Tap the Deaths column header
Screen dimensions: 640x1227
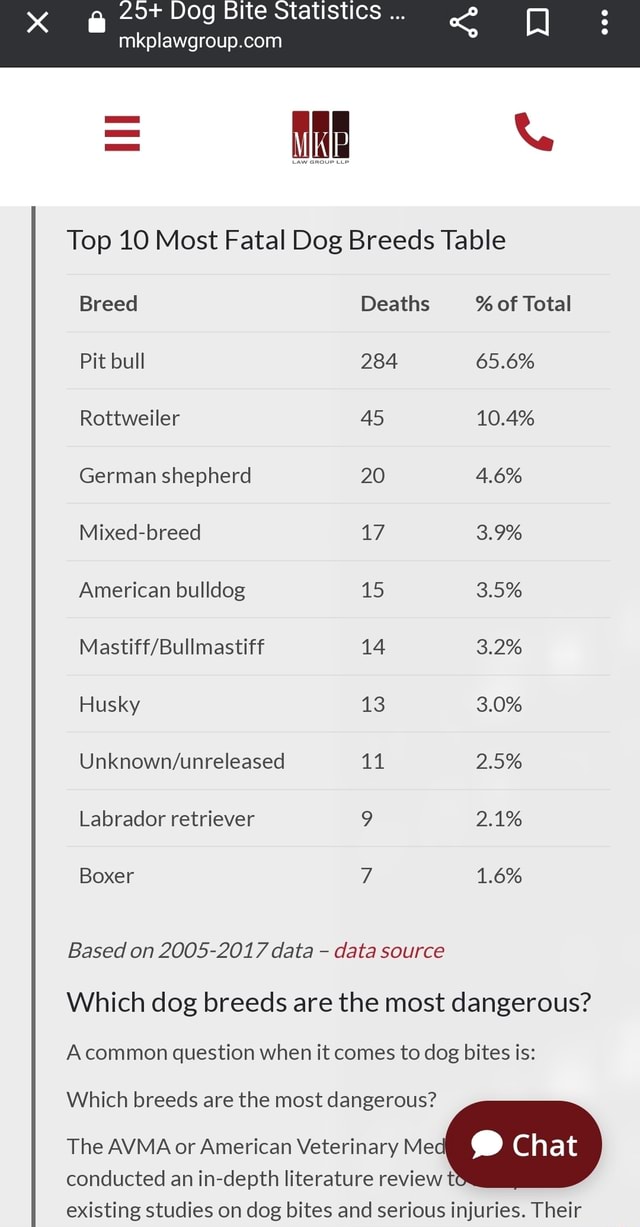pos(395,304)
